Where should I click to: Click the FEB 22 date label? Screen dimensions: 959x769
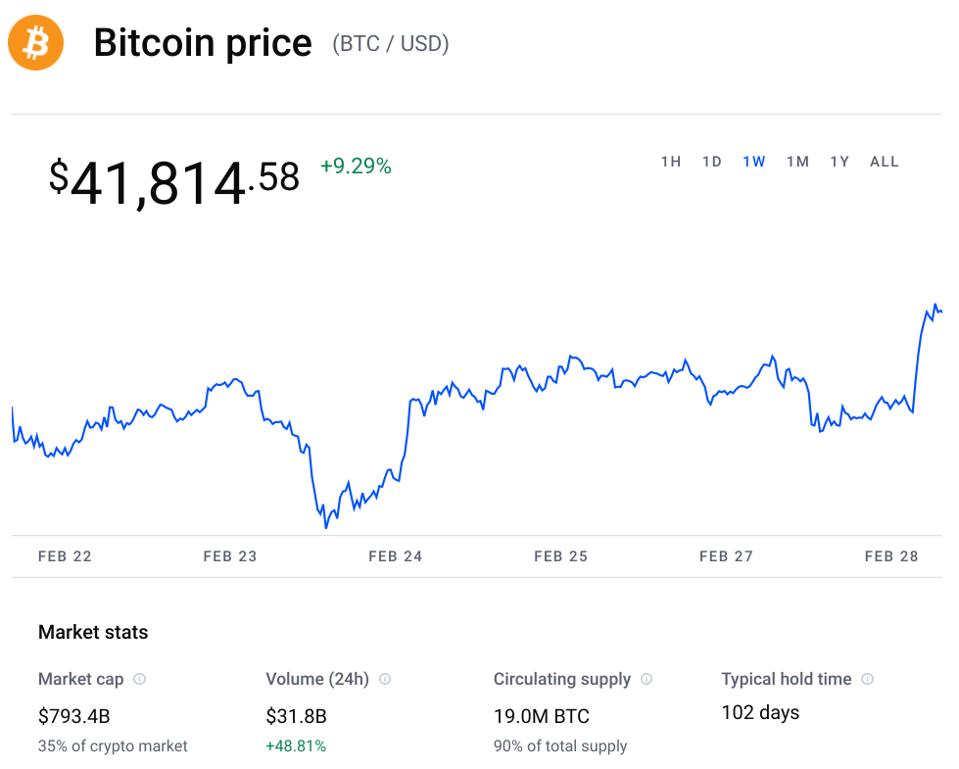[65, 556]
